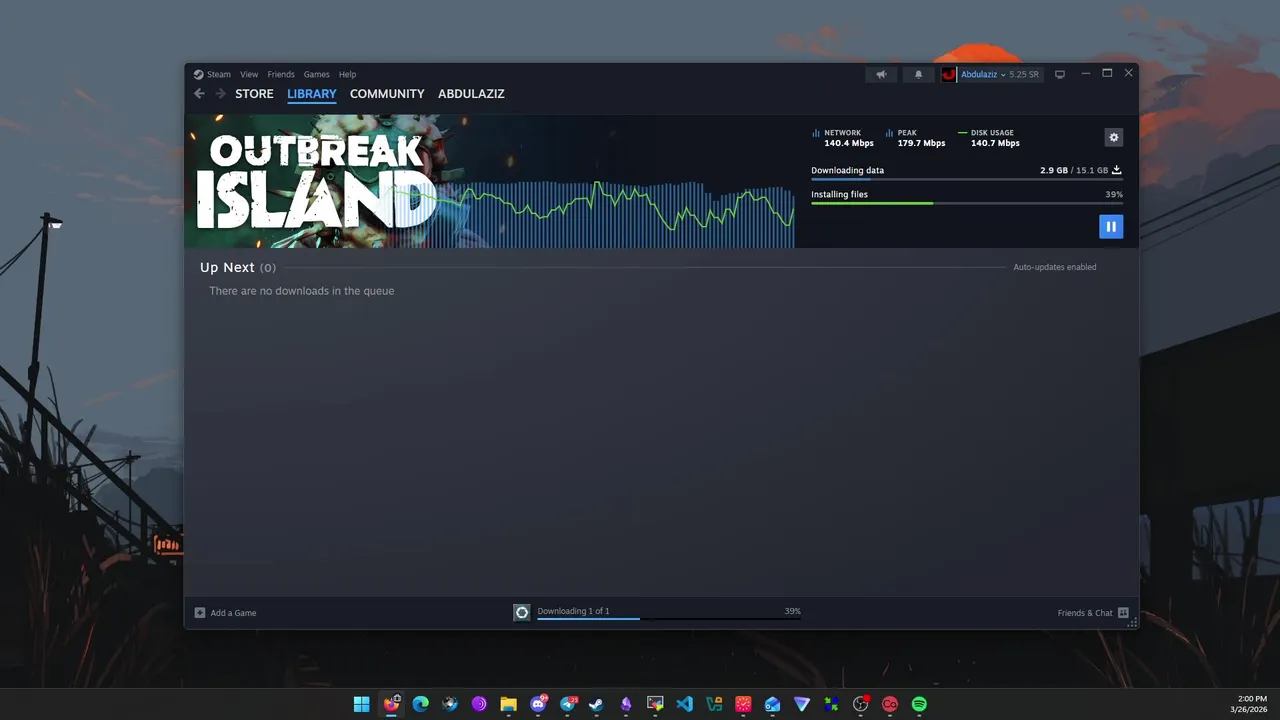This screenshot has width=1280, height=720.
Task: Open the Games menu
Action: point(317,74)
